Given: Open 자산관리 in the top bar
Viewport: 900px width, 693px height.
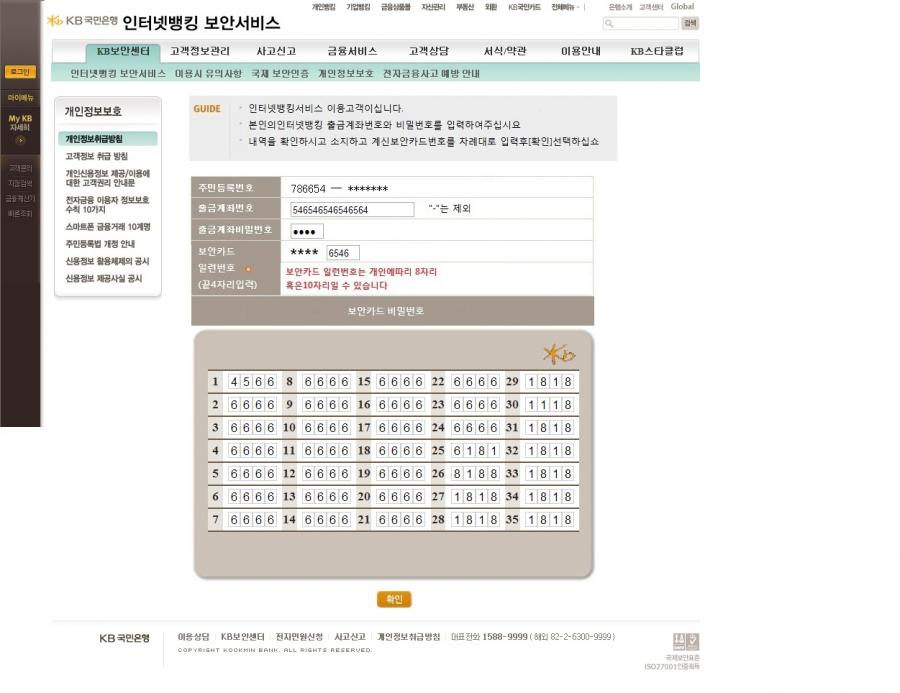Looking at the screenshot, I should [433, 7].
